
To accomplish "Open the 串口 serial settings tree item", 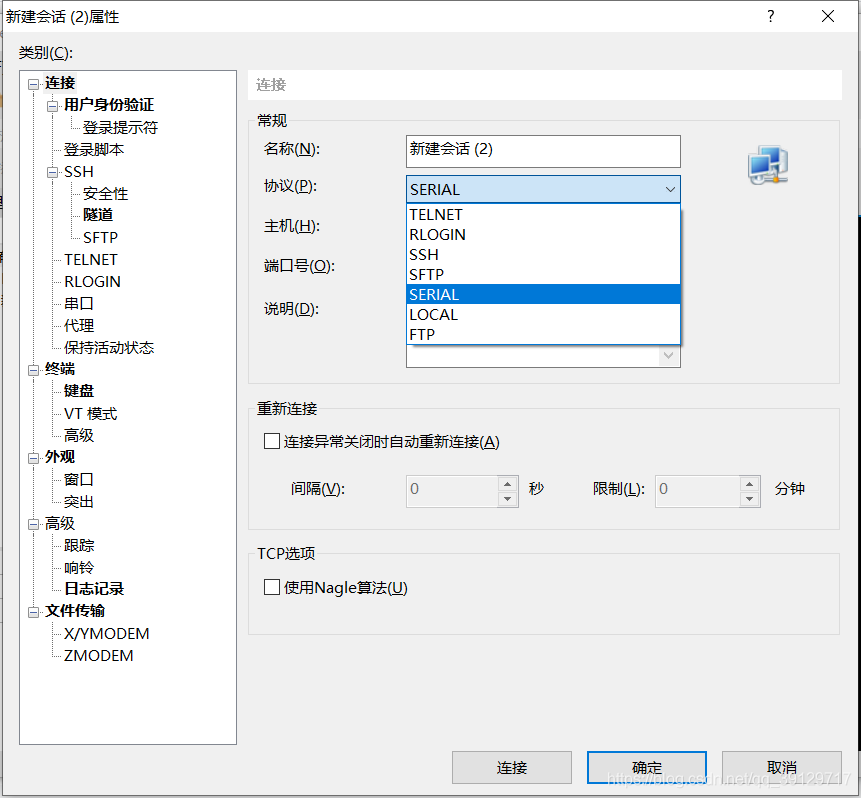I will tap(79, 304).
